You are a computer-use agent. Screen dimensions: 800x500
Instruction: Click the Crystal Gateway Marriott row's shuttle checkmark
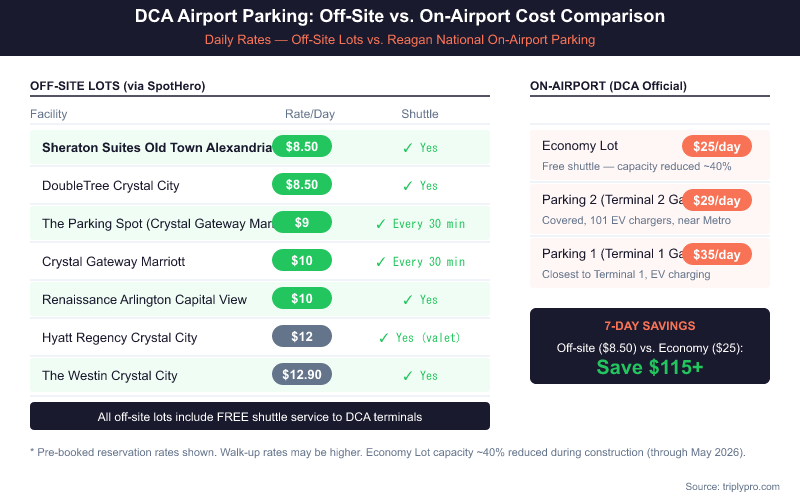380,262
